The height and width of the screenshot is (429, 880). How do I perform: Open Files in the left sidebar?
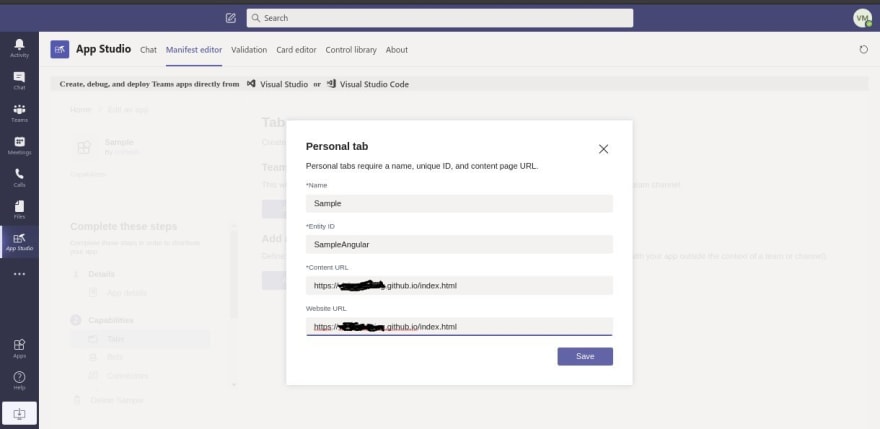point(19,209)
